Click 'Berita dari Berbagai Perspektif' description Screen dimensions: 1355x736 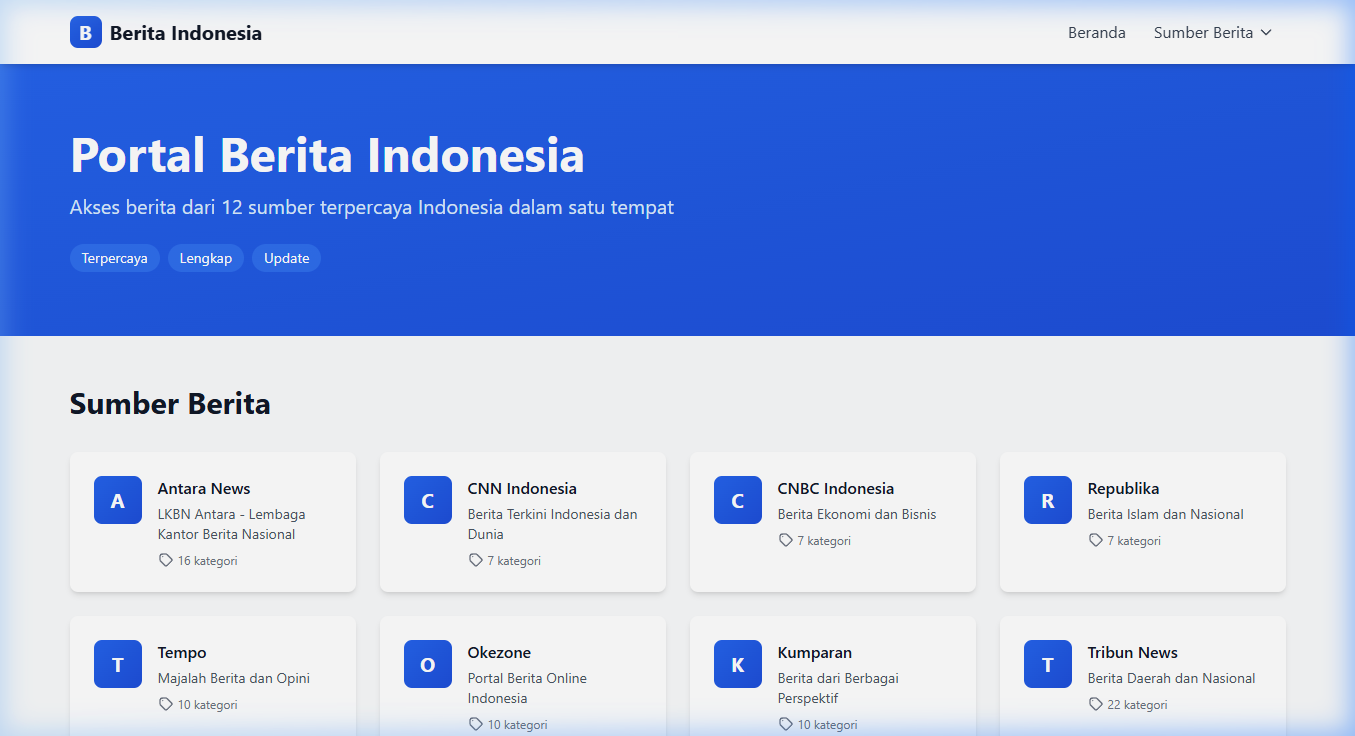click(x=838, y=688)
